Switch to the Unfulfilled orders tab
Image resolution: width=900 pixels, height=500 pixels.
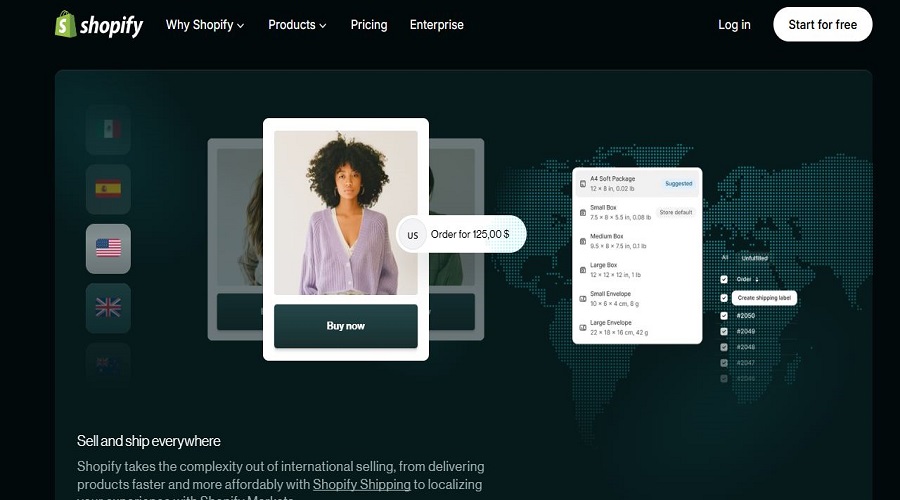[754, 258]
